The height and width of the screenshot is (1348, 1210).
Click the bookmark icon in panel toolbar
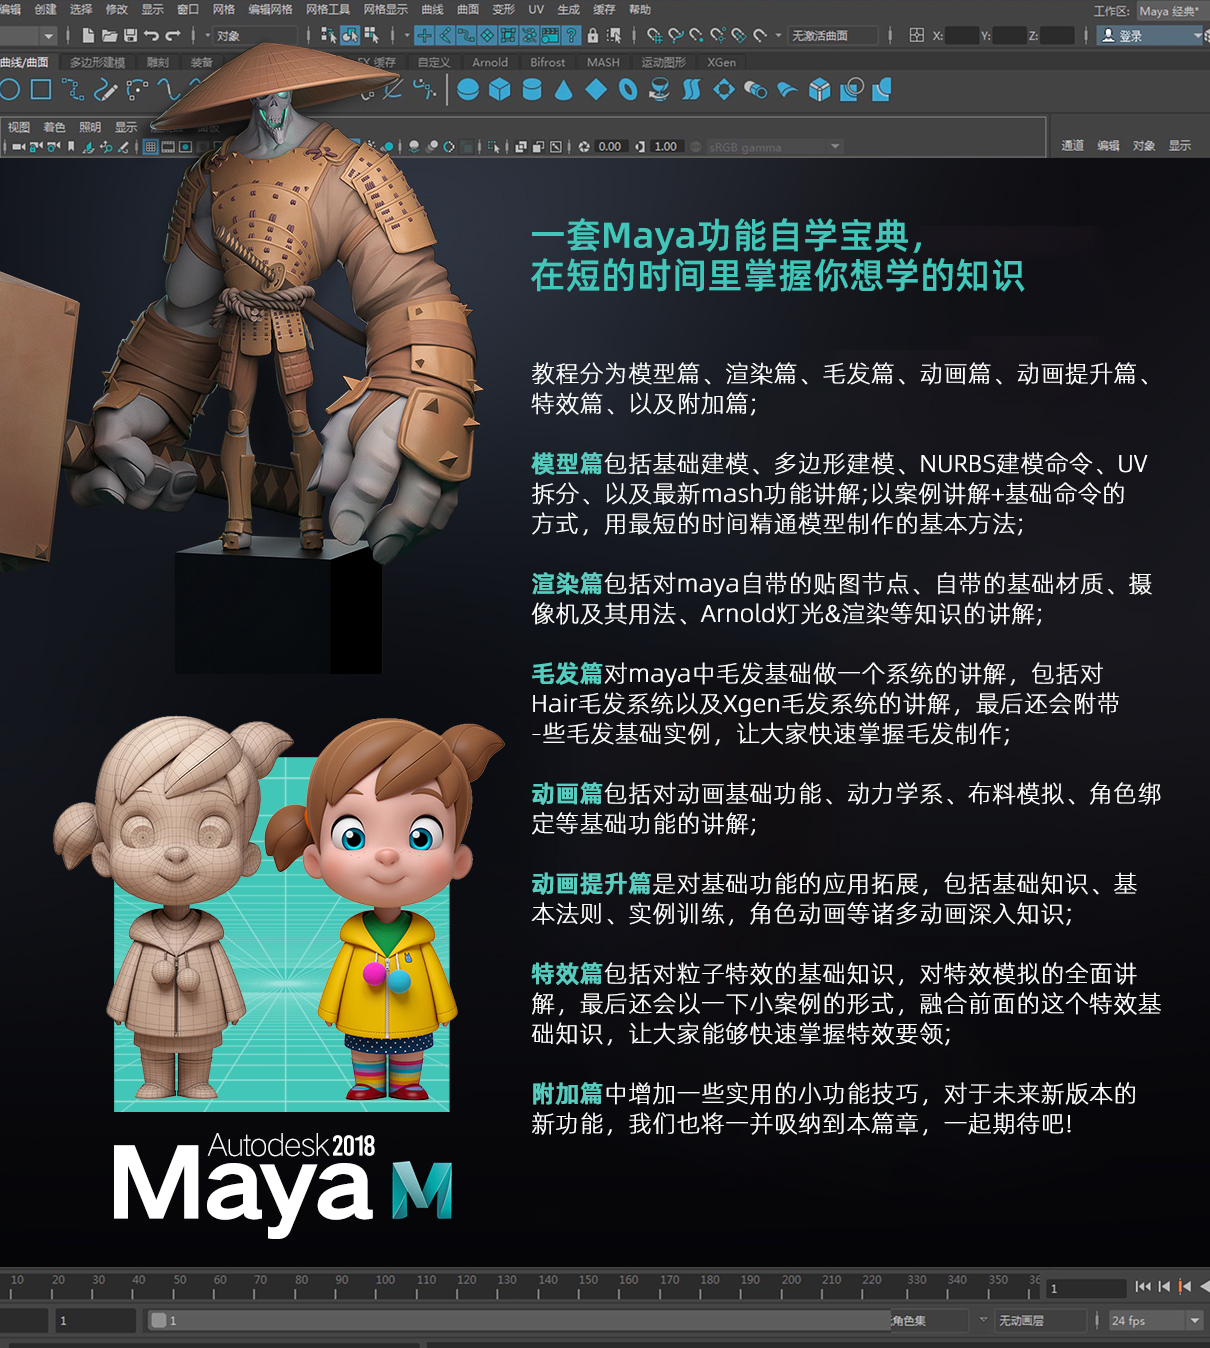click(x=71, y=147)
